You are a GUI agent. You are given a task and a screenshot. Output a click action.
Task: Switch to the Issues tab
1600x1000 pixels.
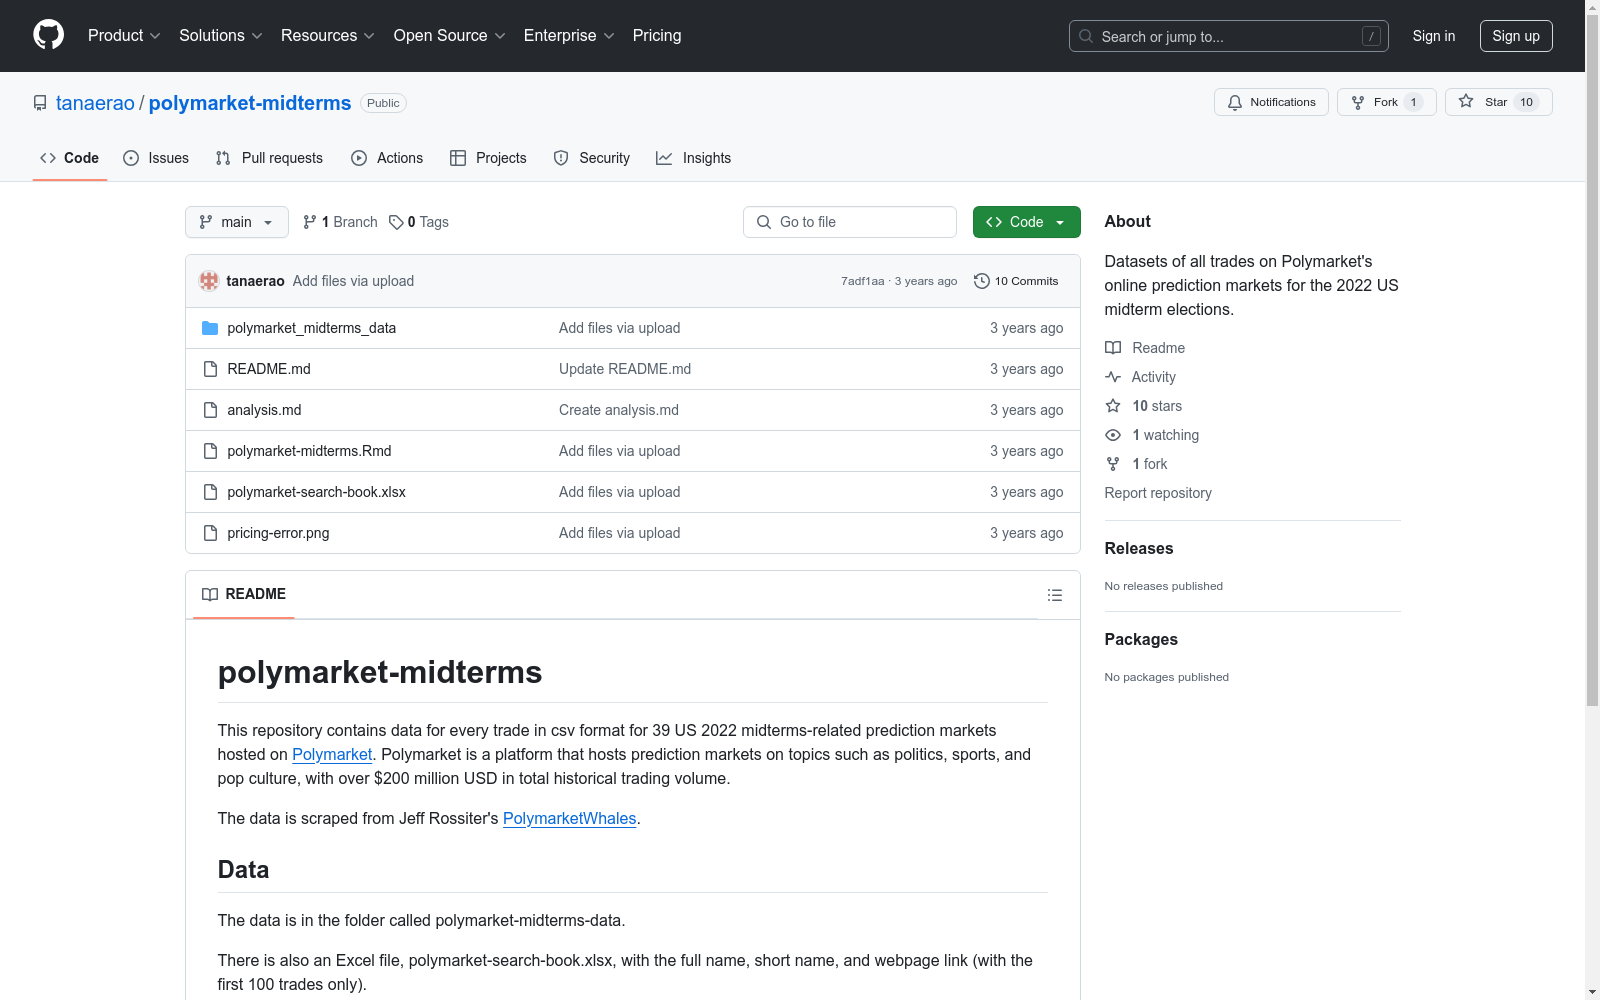[x=156, y=158]
